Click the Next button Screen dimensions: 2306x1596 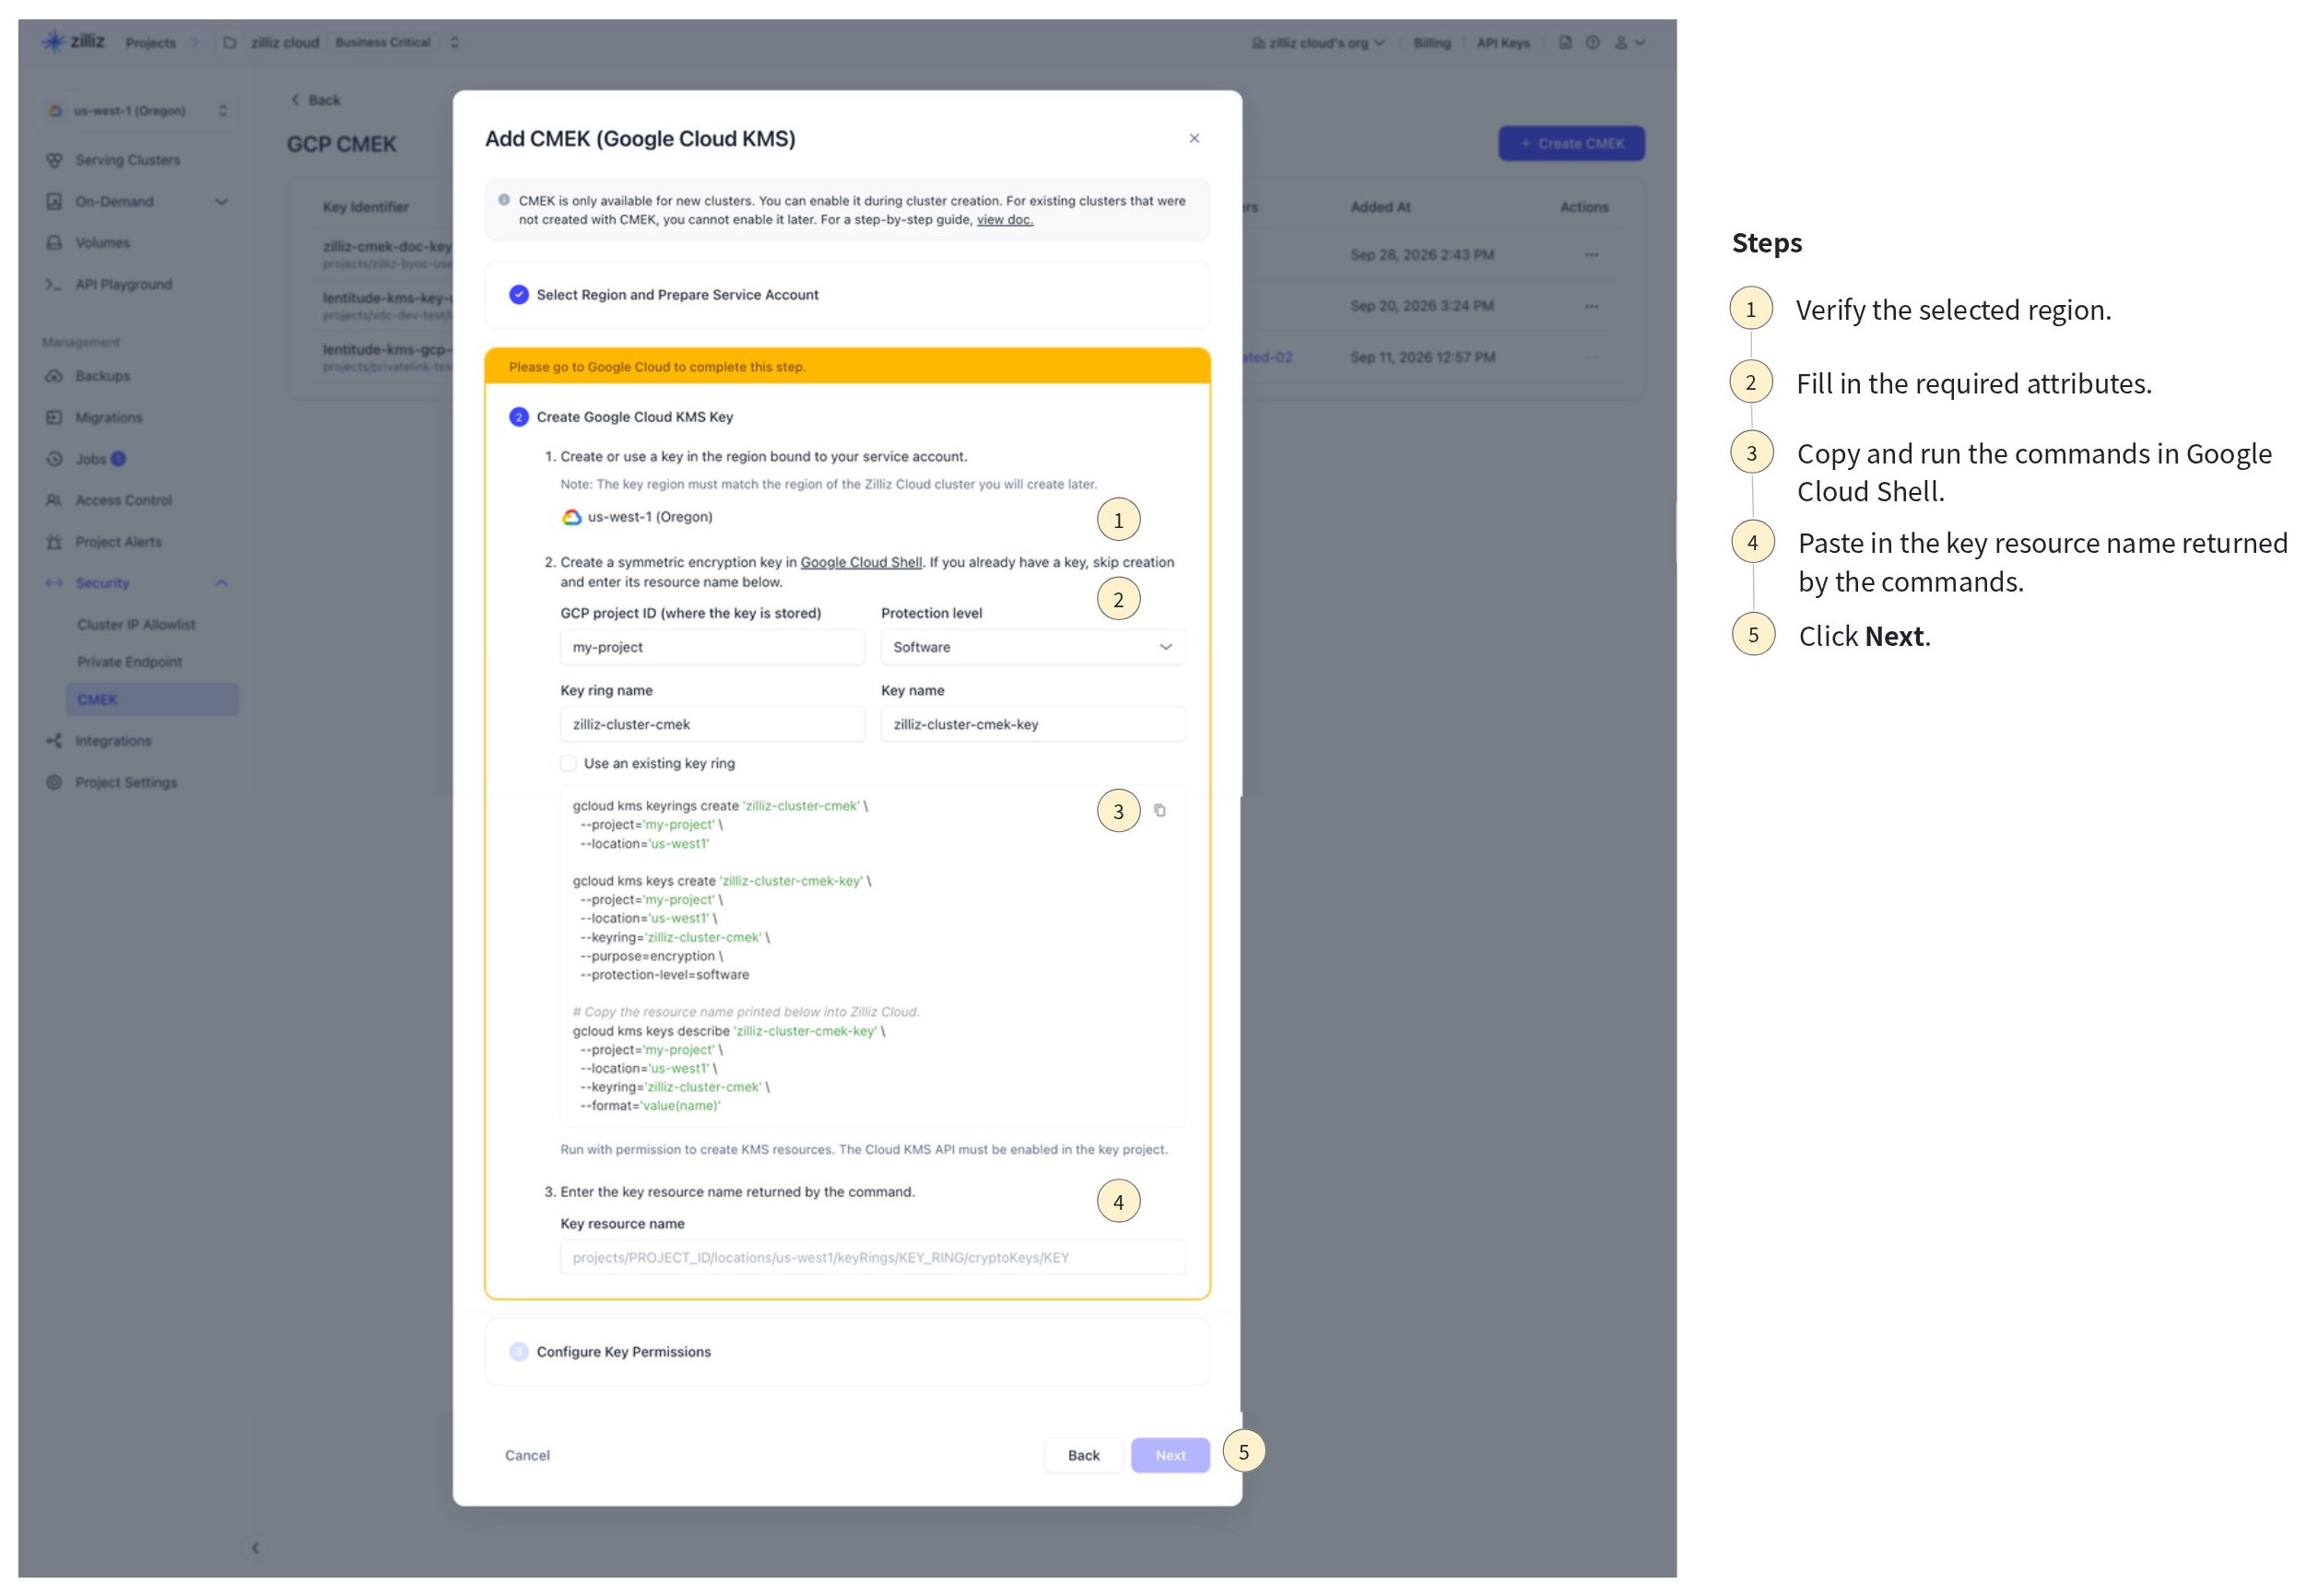1170,1455
